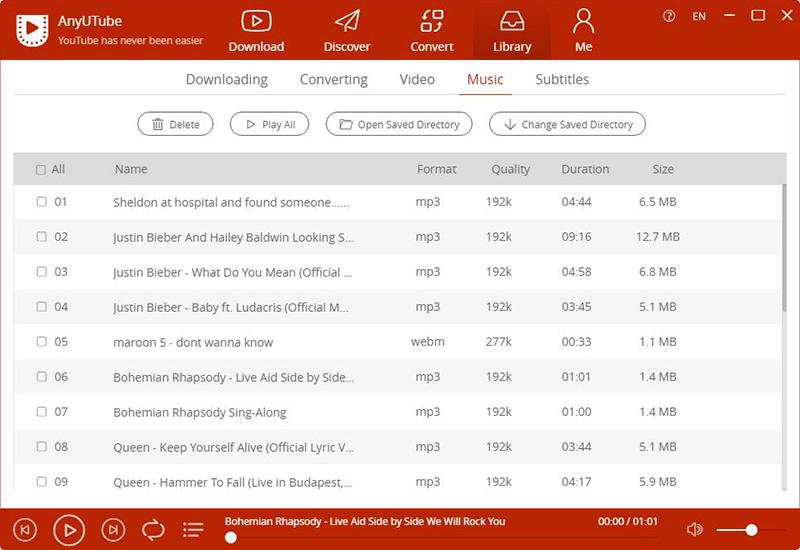Adjust the volume slider knob
This screenshot has height=550, width=800.
pos(751,530)
